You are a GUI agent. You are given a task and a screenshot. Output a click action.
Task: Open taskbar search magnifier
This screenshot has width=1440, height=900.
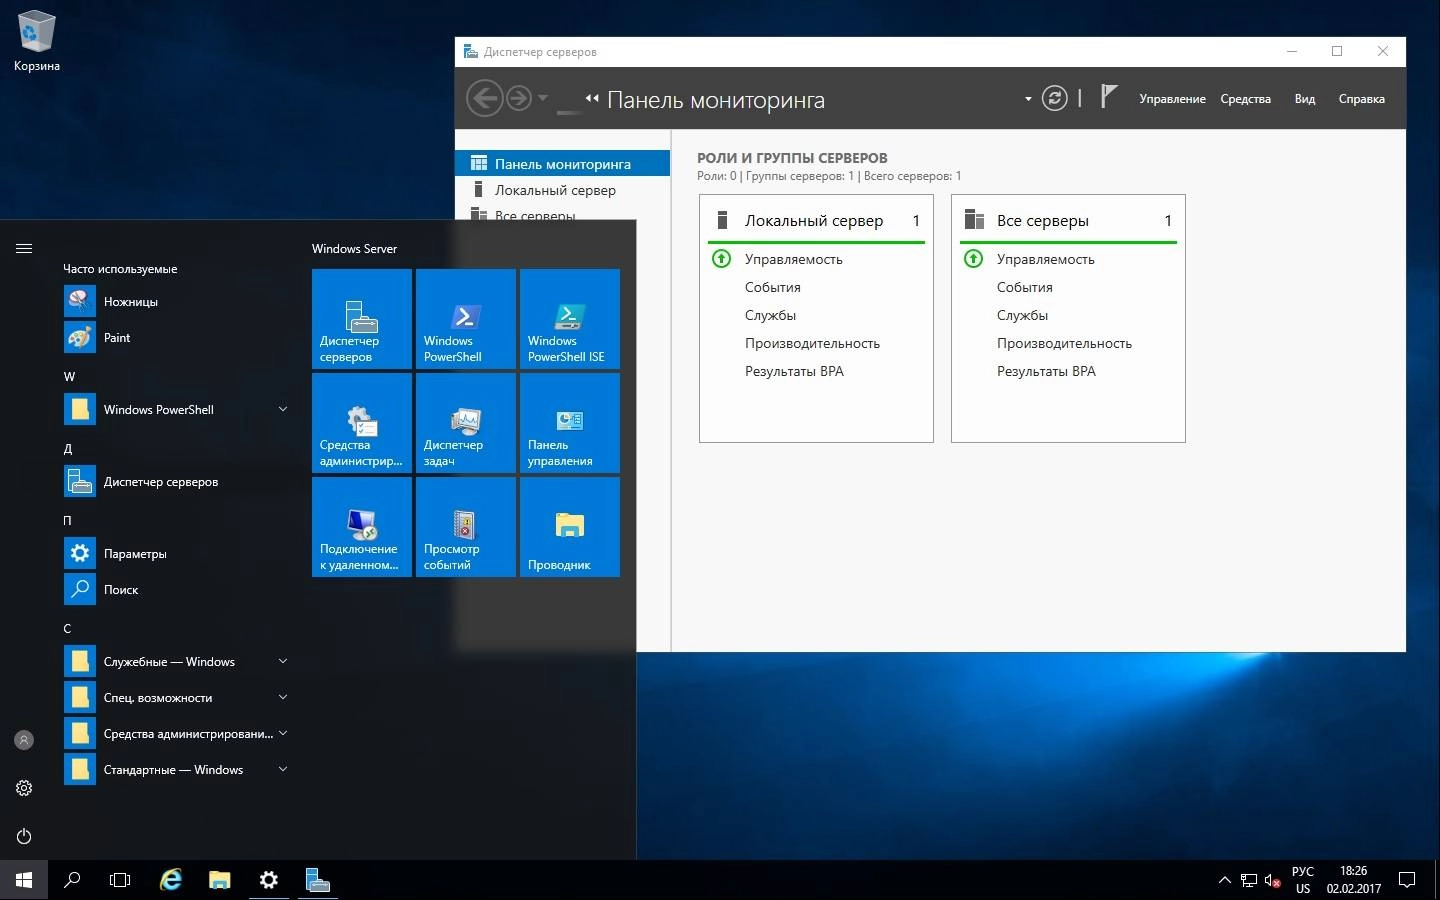[72, 880]
